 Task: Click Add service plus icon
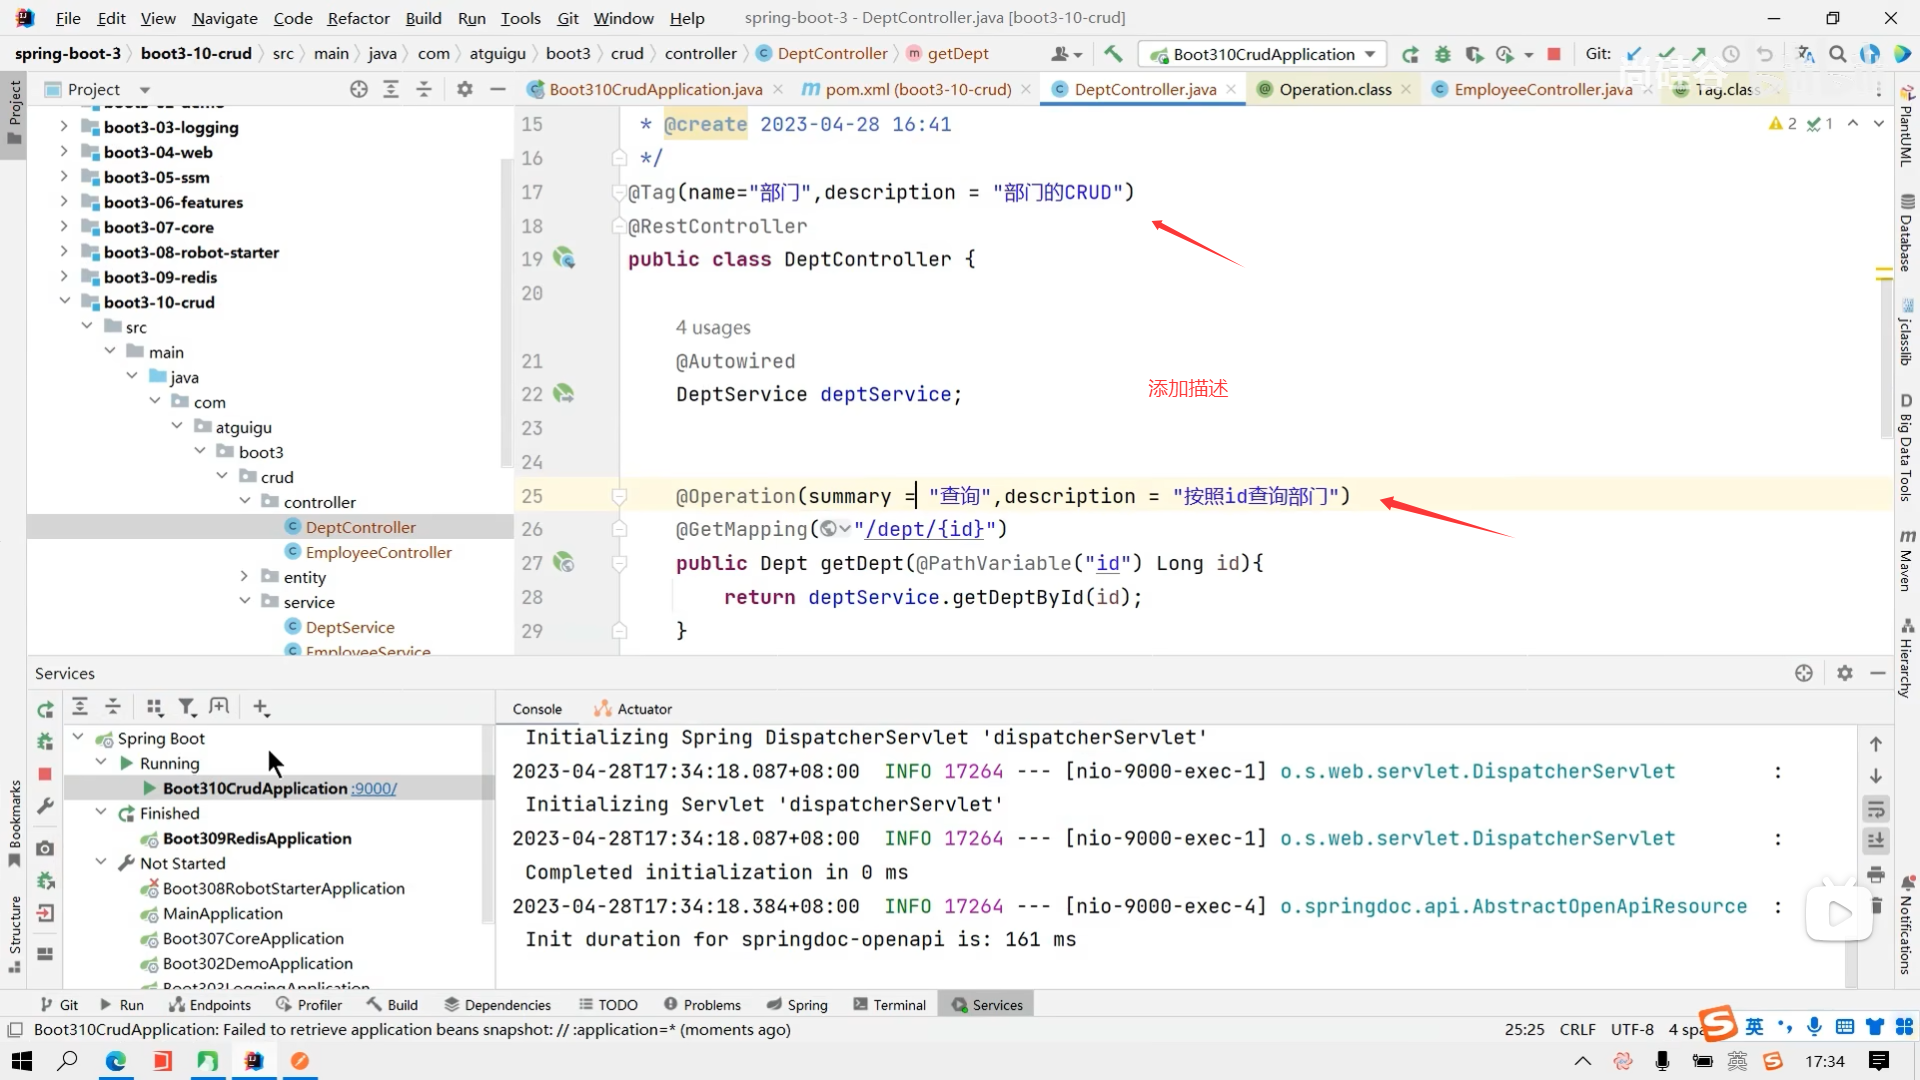261,708
